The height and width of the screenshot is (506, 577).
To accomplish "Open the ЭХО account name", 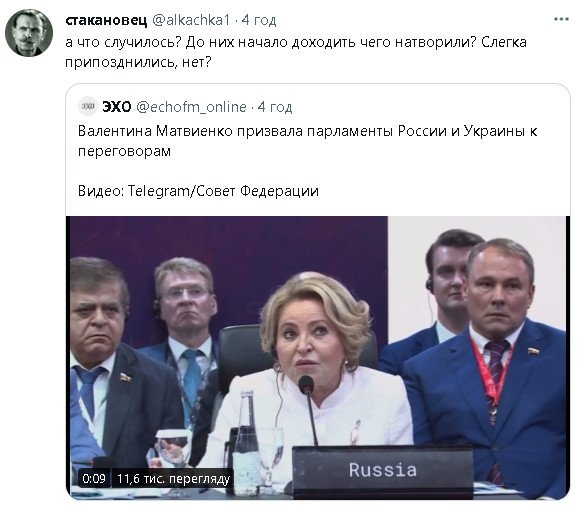I will click(117, 107).
